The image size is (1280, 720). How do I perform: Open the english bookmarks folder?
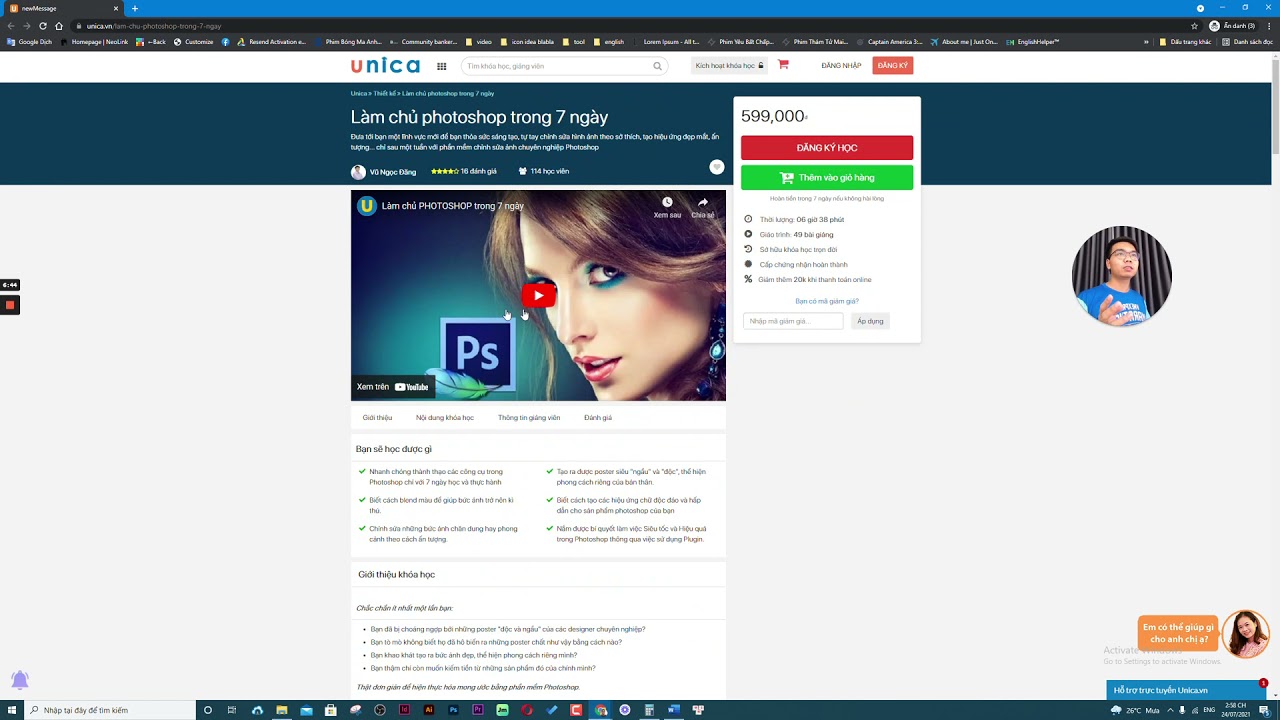tap(609, 42)
